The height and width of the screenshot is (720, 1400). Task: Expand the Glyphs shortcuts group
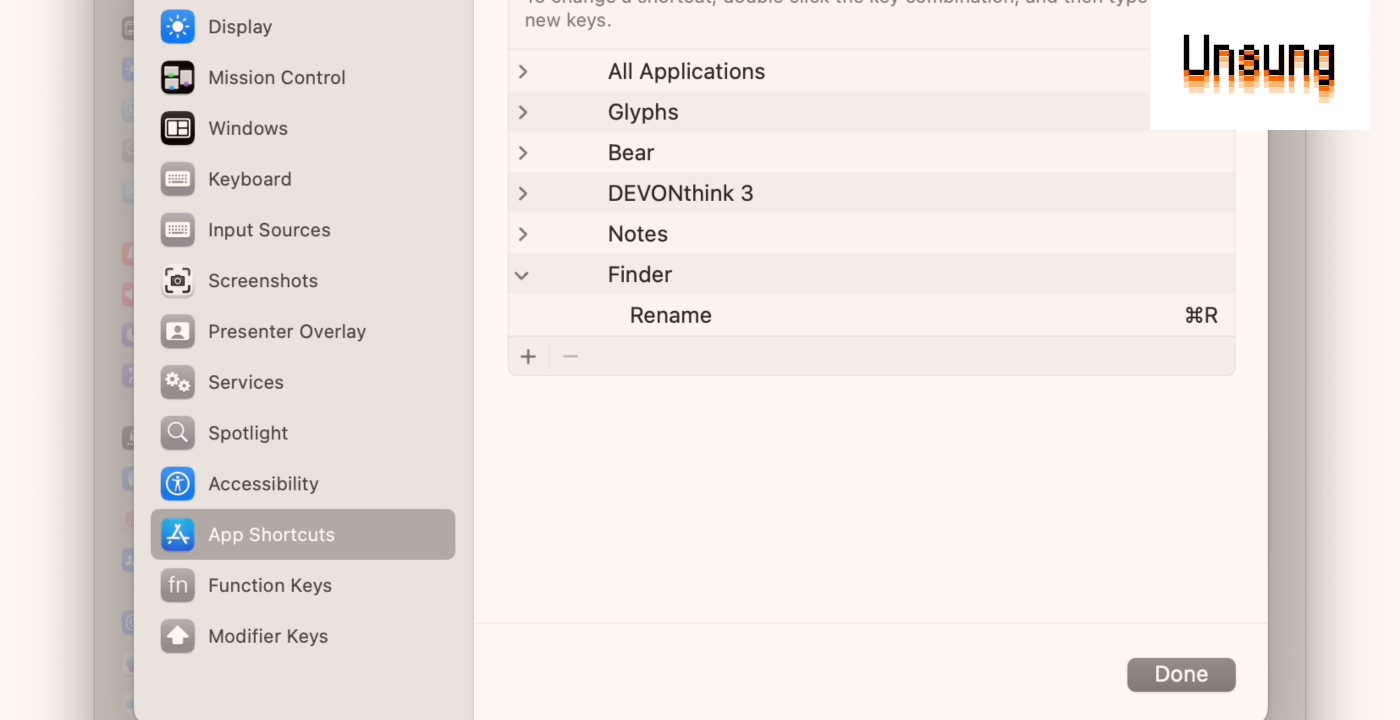[523, 112]
